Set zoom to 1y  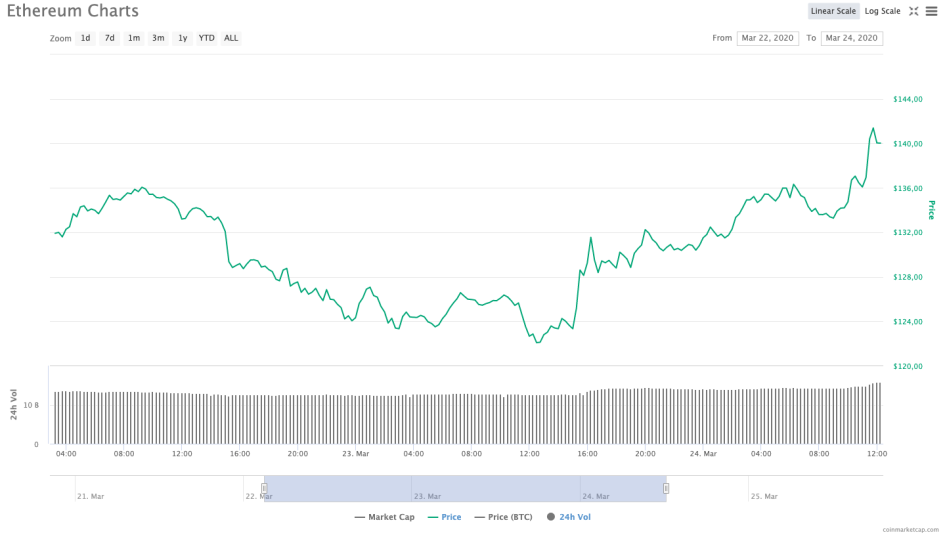tap(182, 38)
